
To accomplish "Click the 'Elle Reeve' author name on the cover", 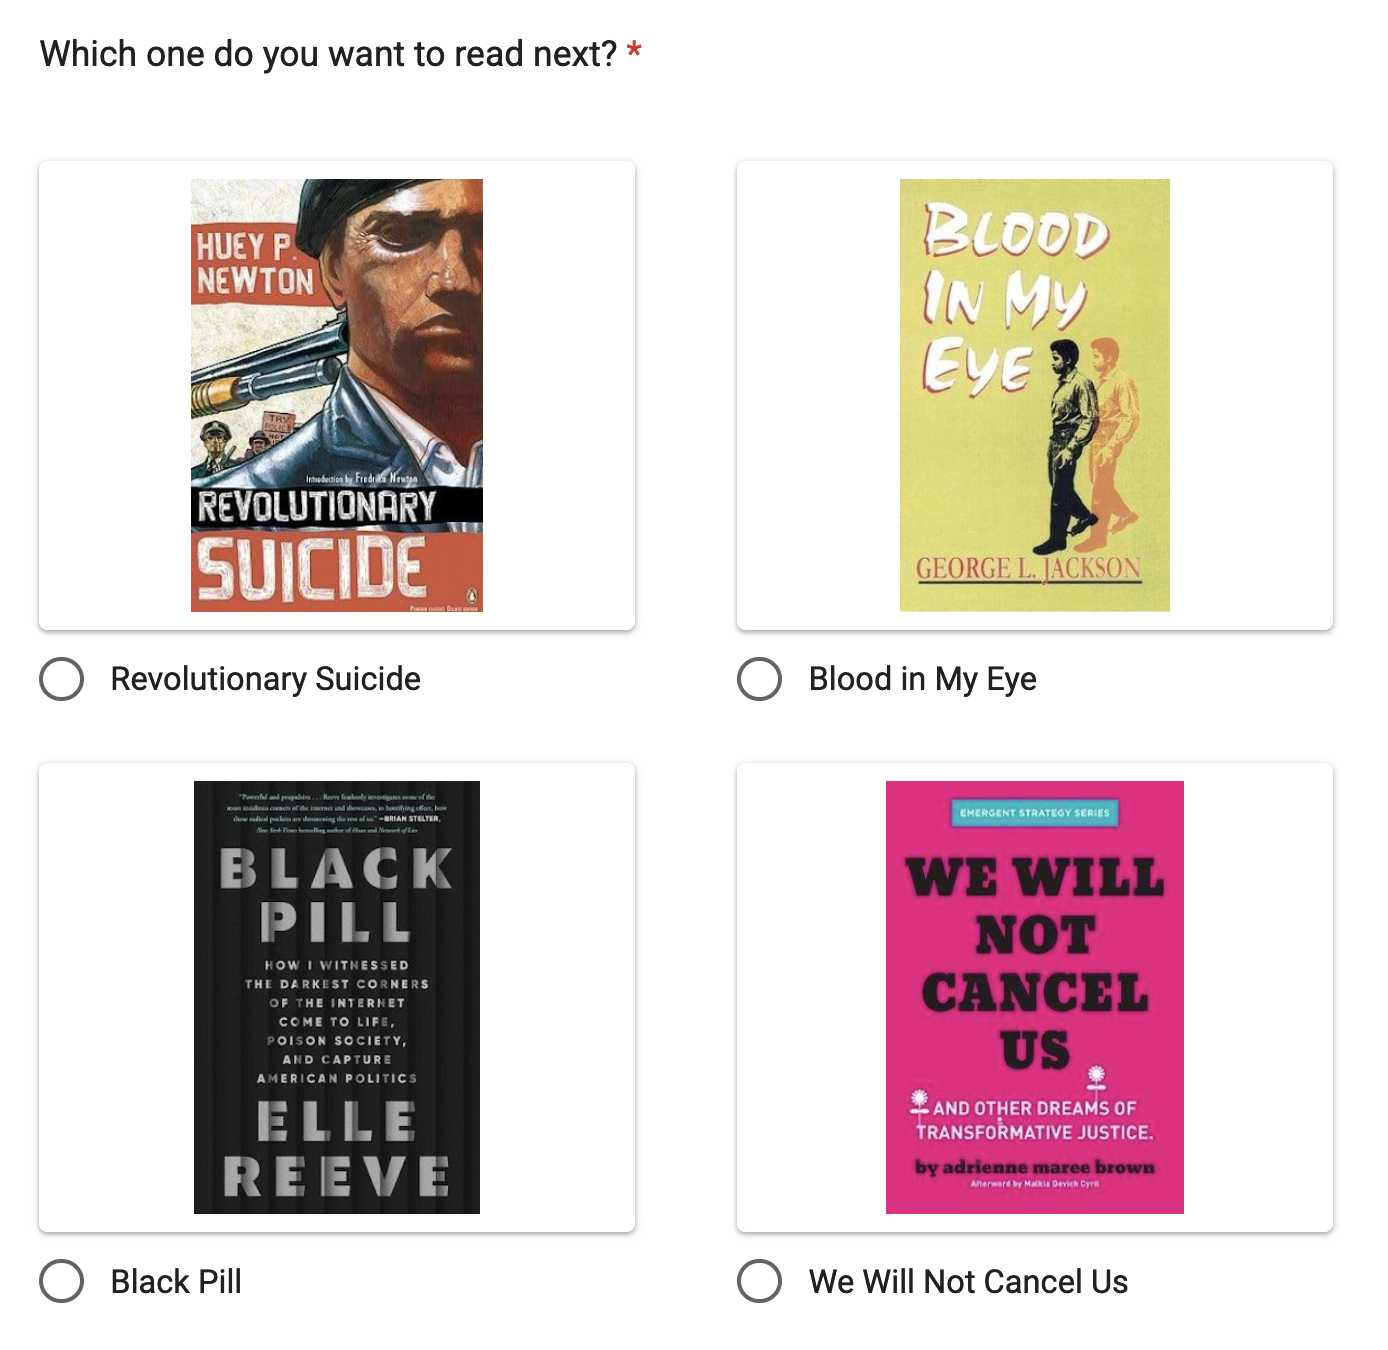I will click(337, 1149).
